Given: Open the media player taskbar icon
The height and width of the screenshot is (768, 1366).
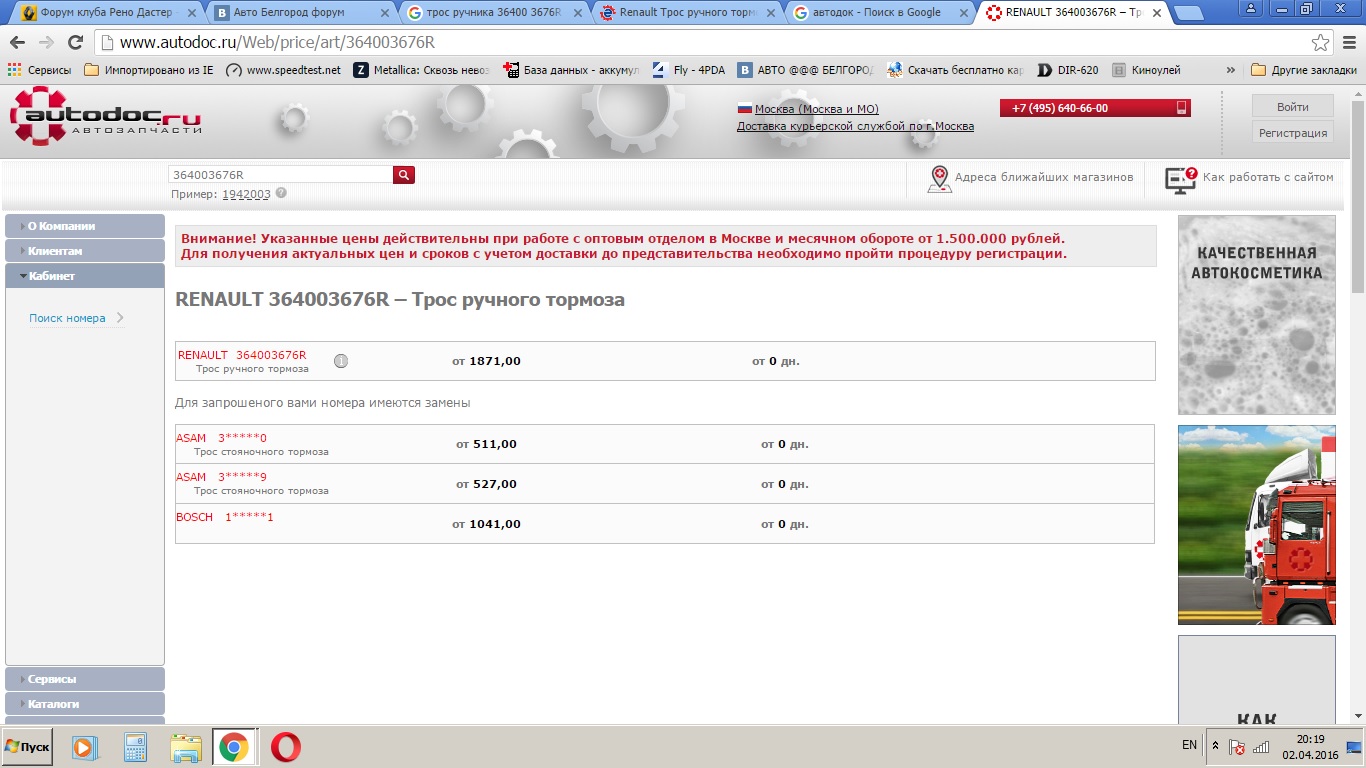Looking at the screenshot, I should (84, 747).
